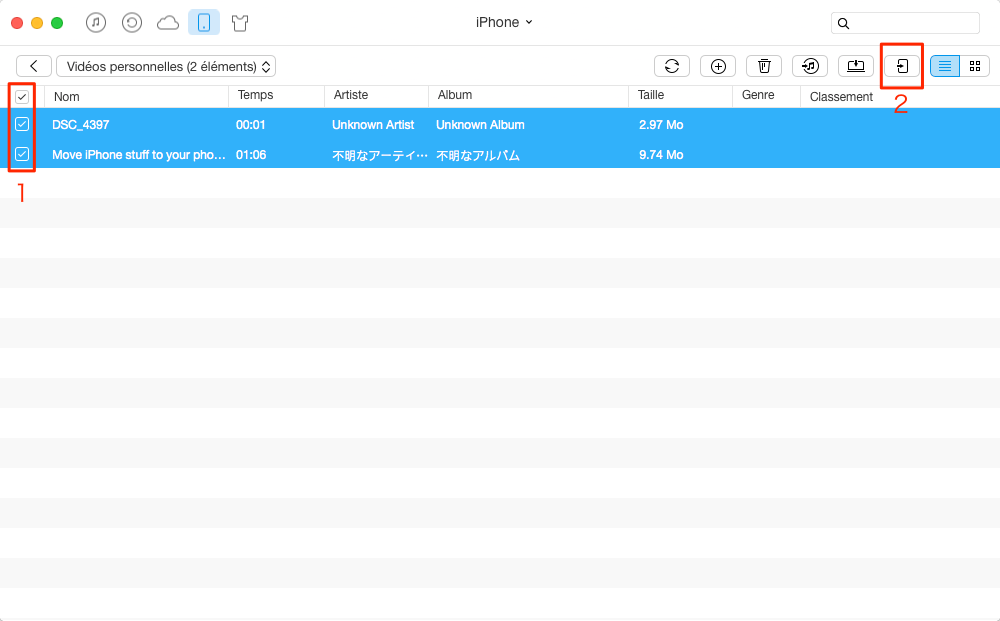The width and height of the screenshot is (1000, 621).
Task: Click inside the search field
Action: (x=905, y=24)
